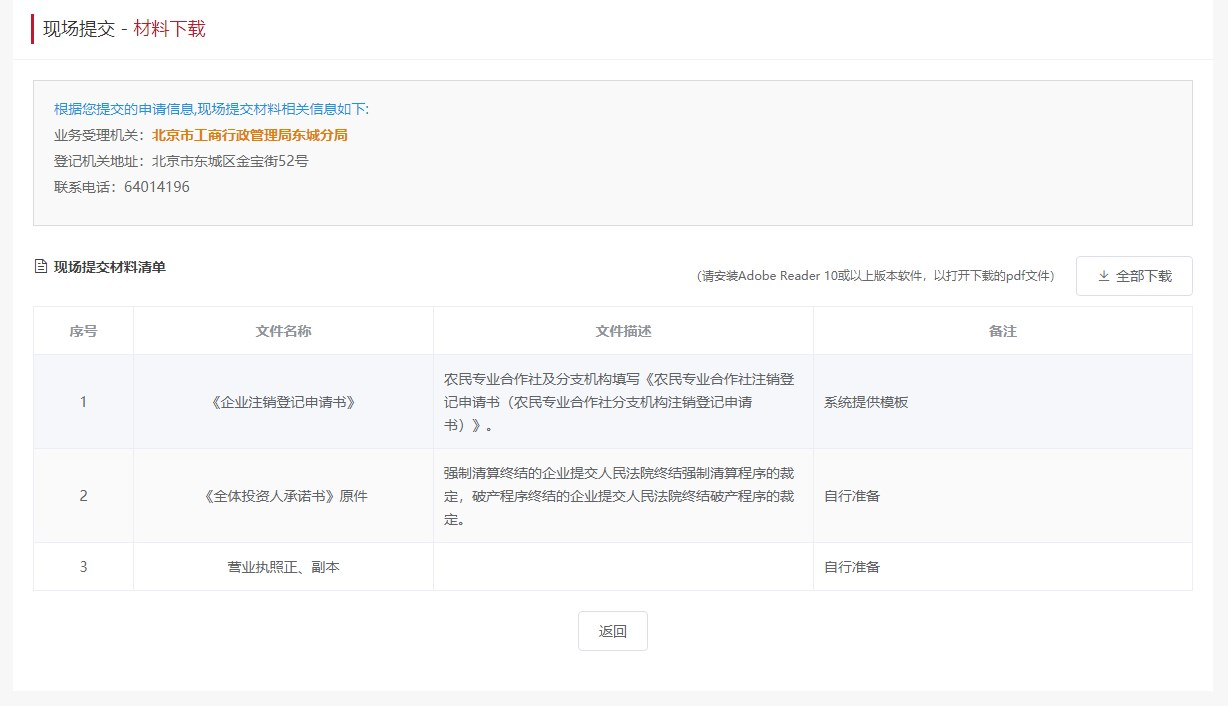The height and width of the screenshot is (706, 1228).
Task: Click 自行准备 remark in row 3
Action: (x=852, y=567)
